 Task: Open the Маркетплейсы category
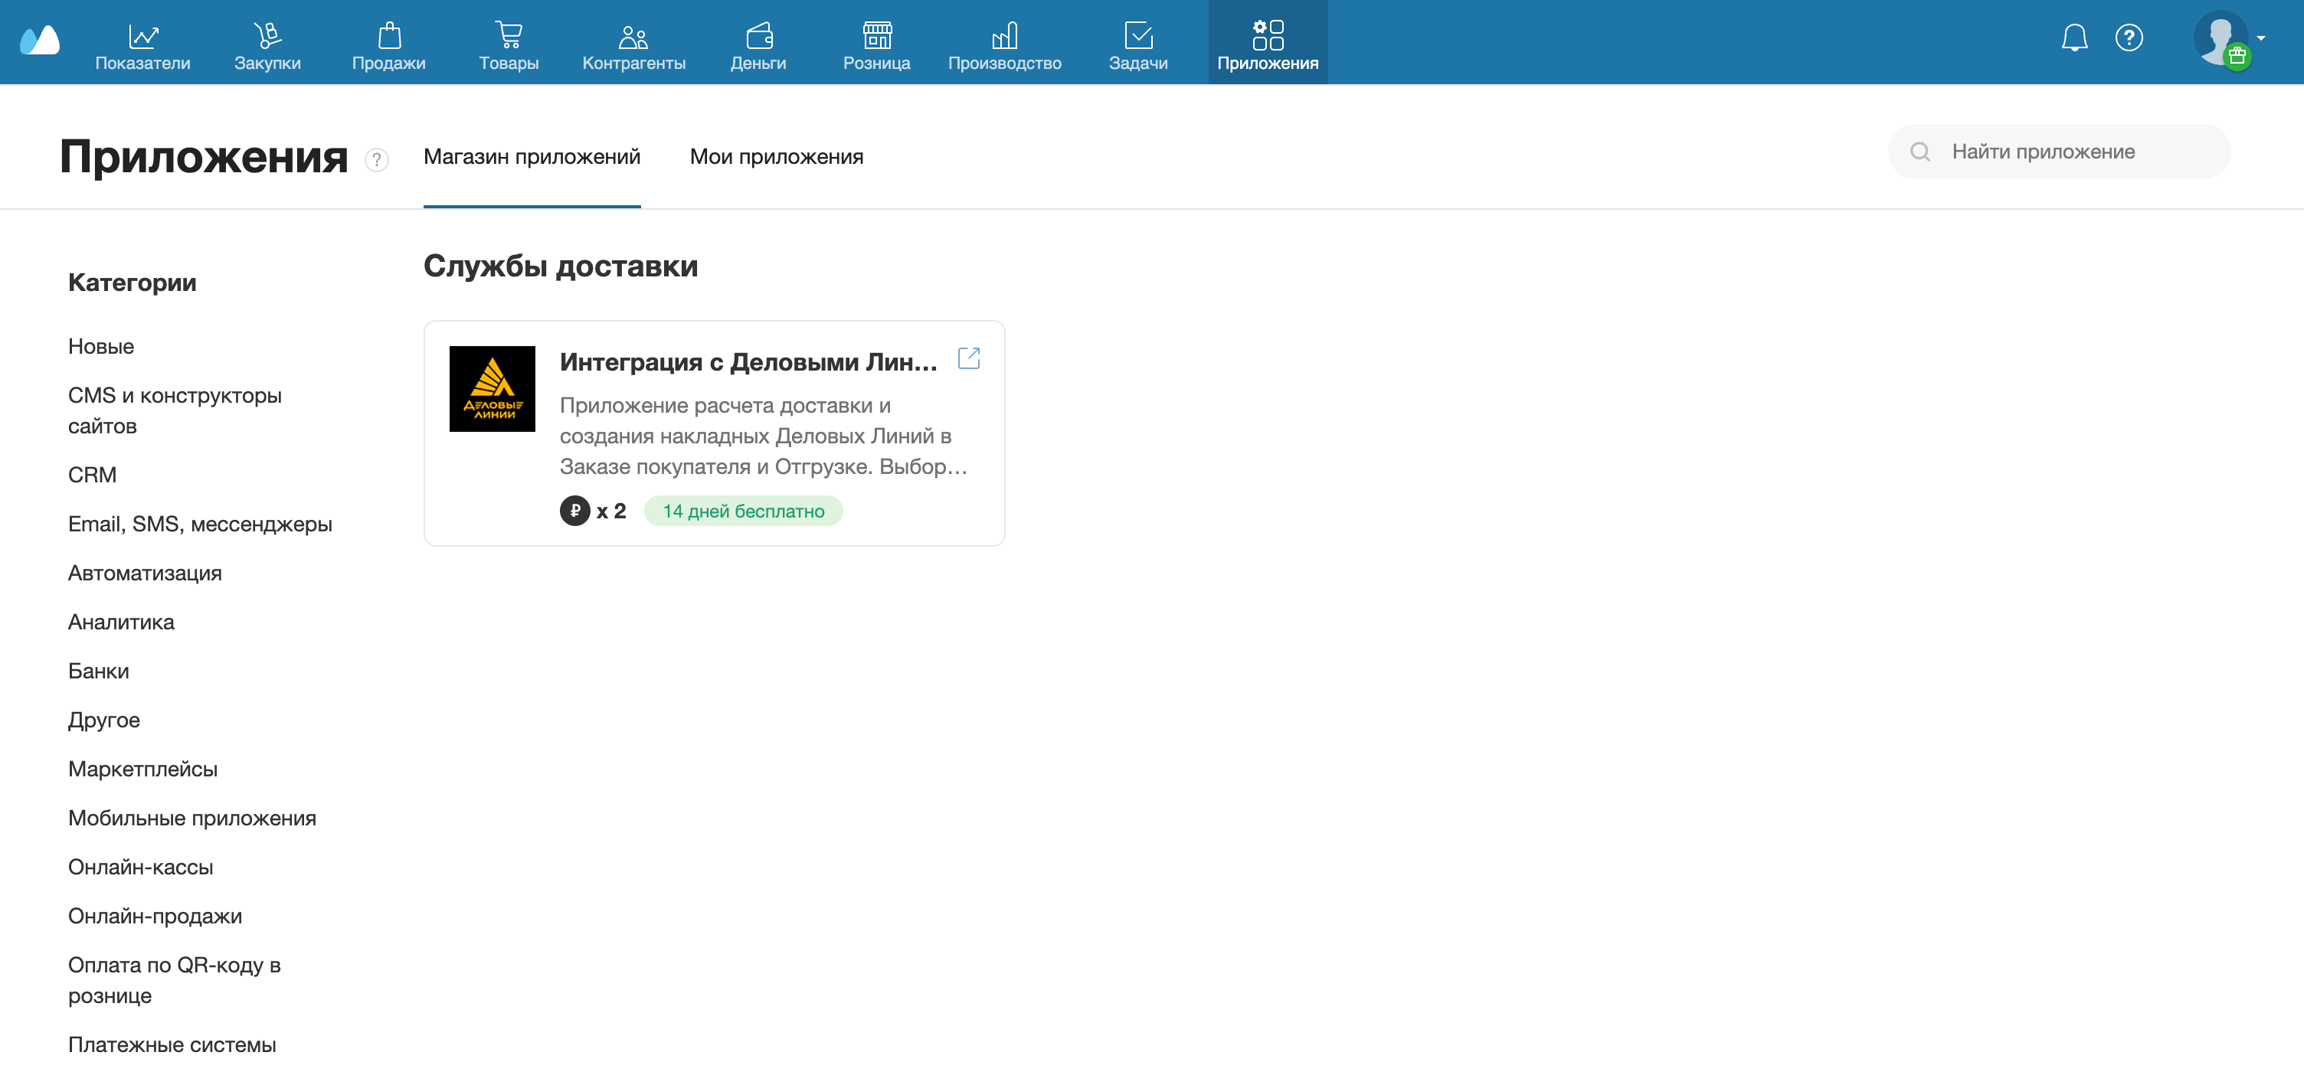click(143, 769)
